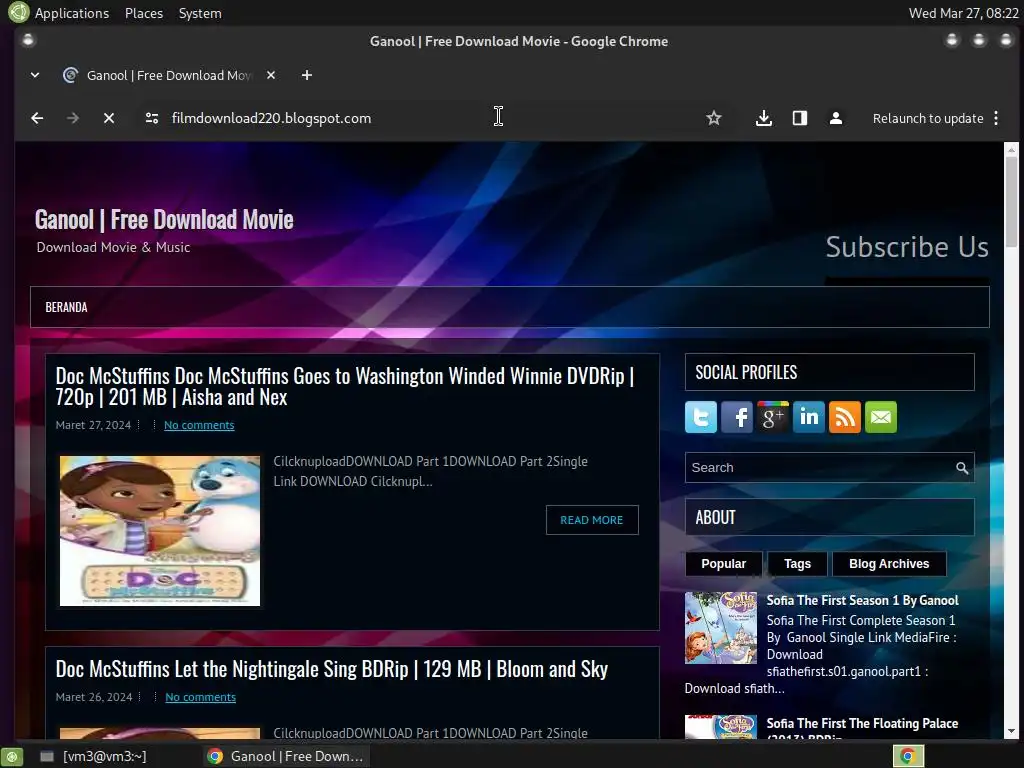This screenshot has width=1024, height=768.
Task: Bookmark this page with the star icon
Action: pyautogui.click(x=714, y=118)
